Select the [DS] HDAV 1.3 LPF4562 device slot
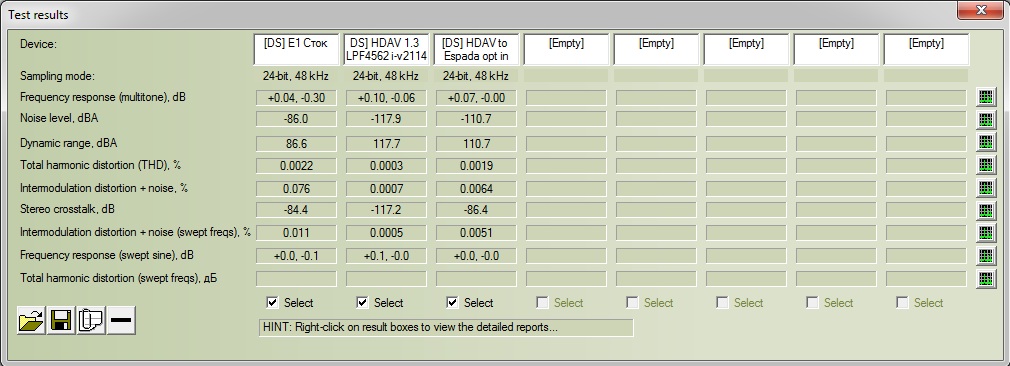 pos(386,50)
